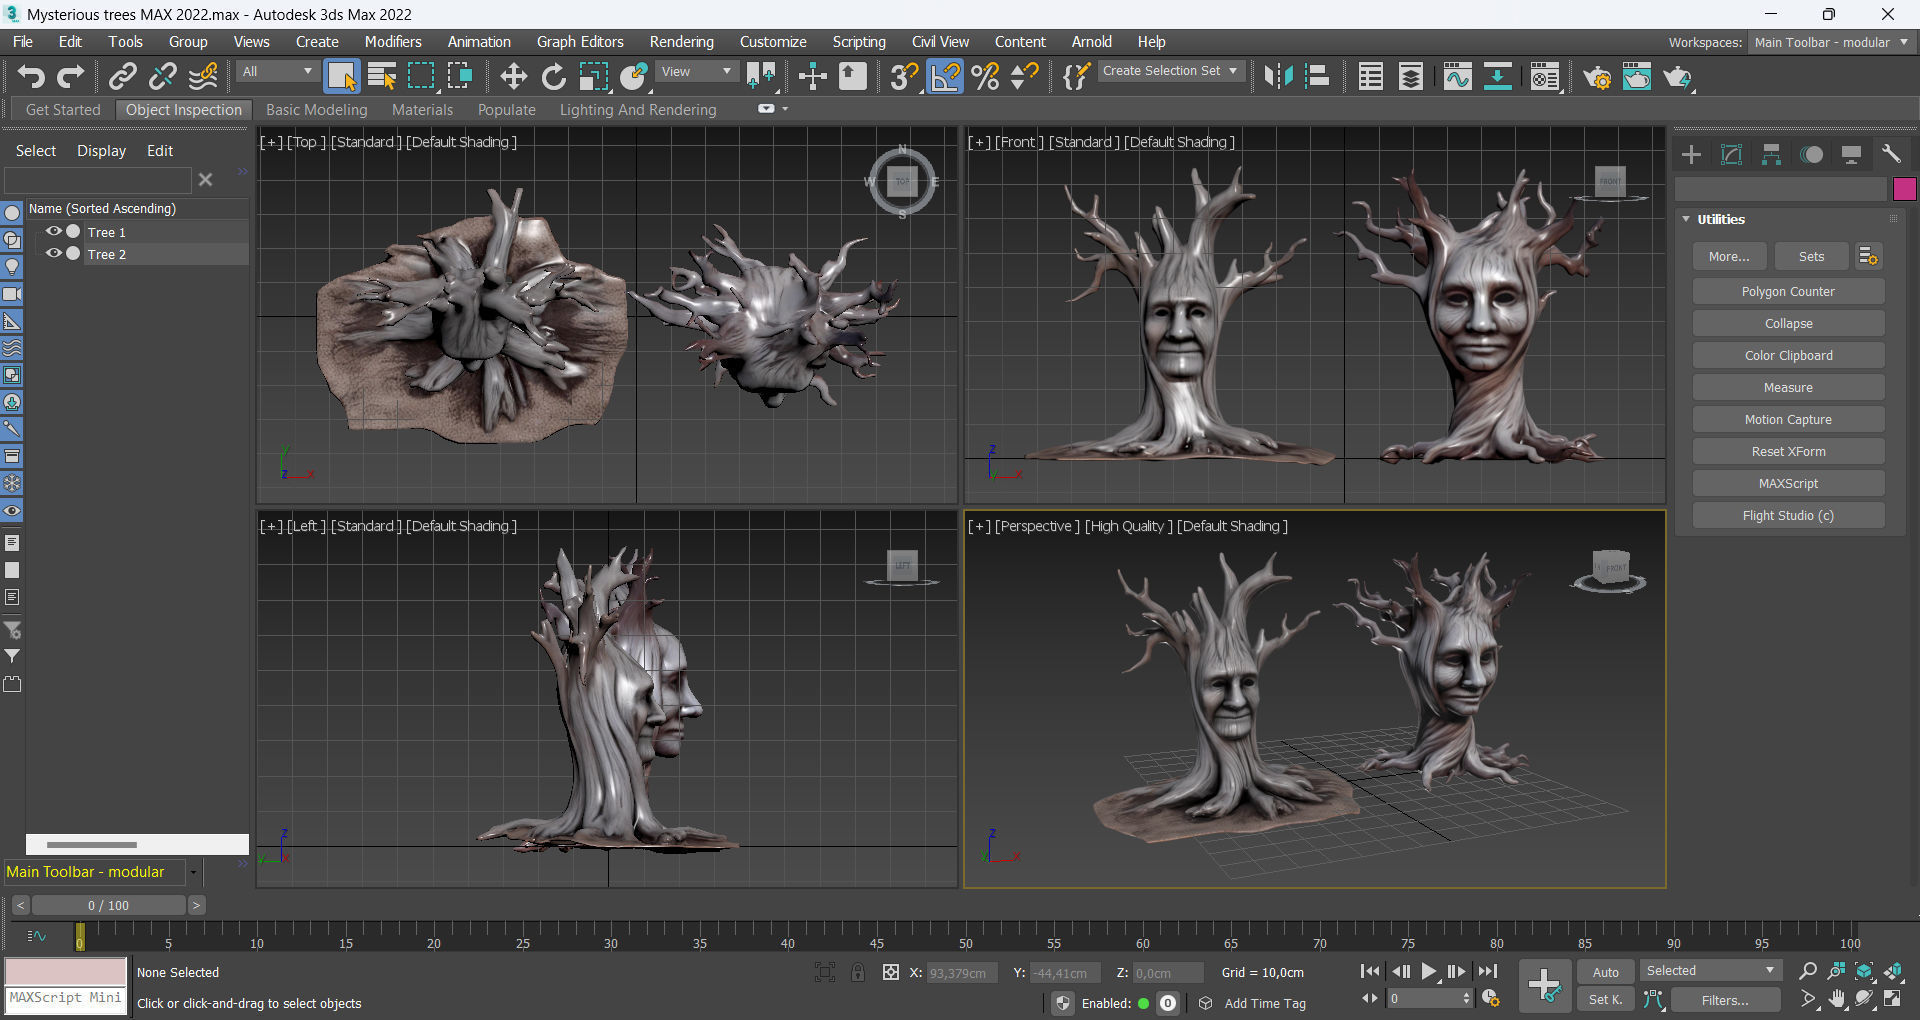
Task: Choose Rectangular Selection Region tool
Action: click(421, 76)
